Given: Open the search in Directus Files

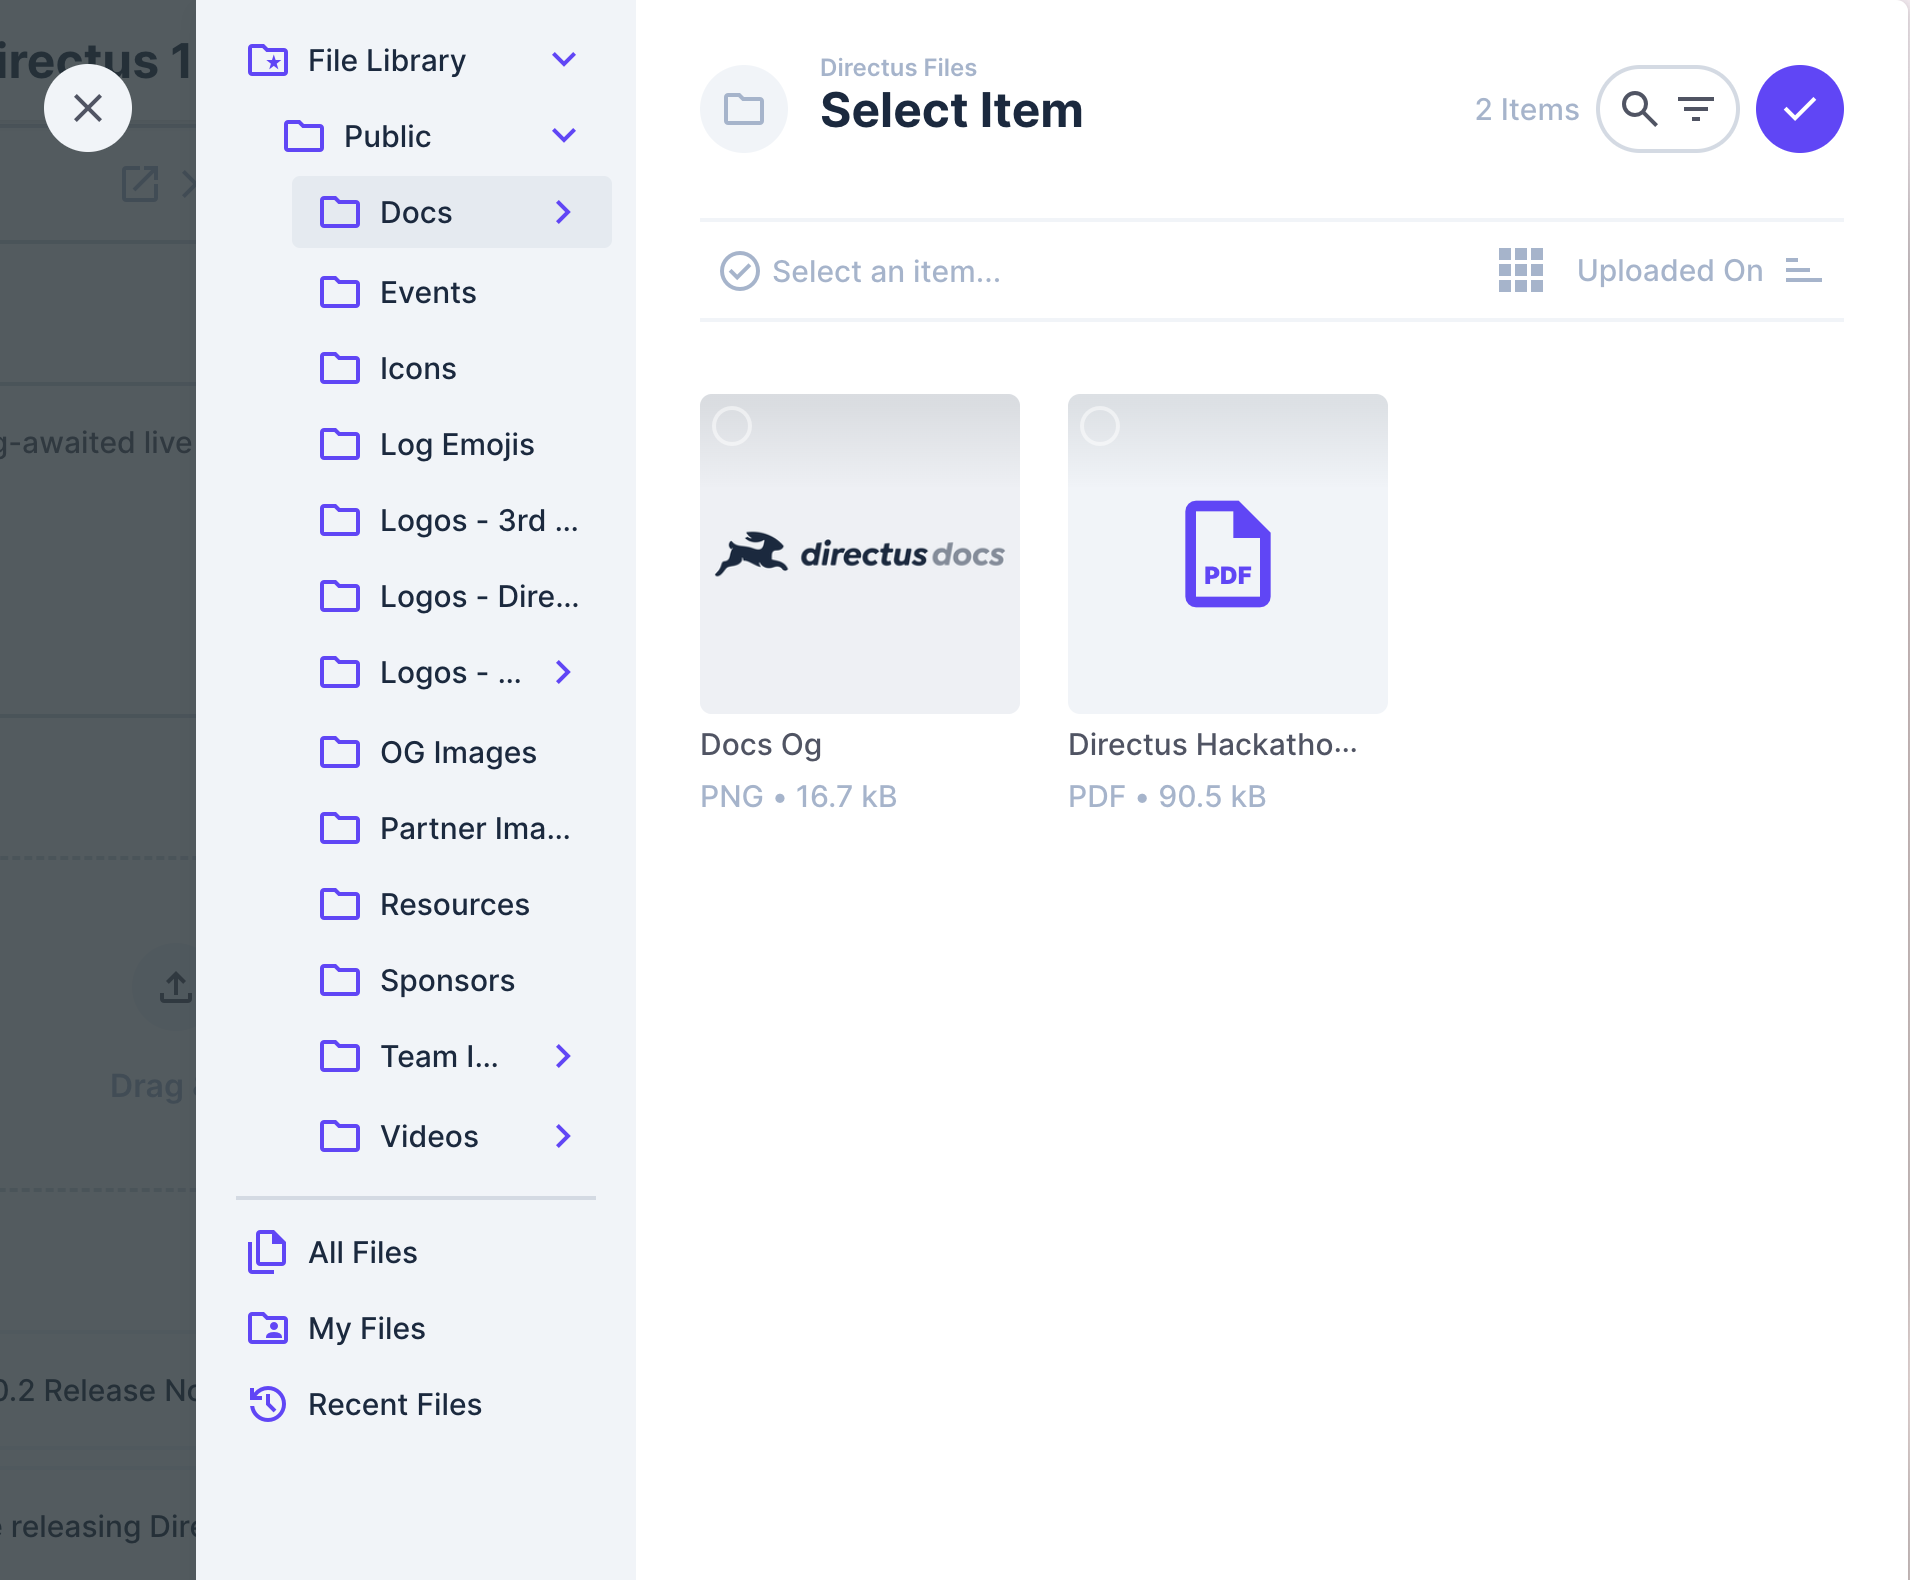Looking at the screenshot, I should pos(1638,108).
